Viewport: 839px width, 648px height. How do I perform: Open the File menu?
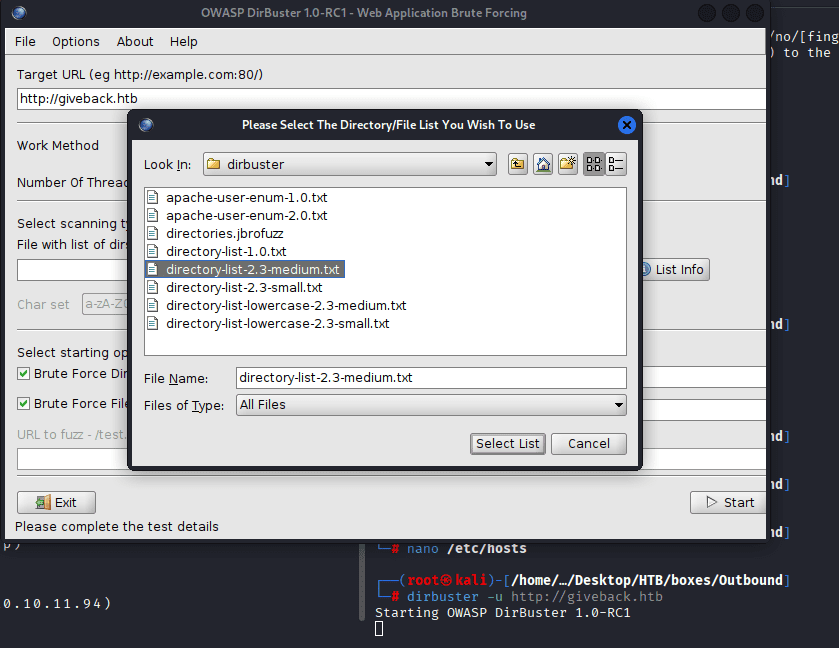coord(25,42)
